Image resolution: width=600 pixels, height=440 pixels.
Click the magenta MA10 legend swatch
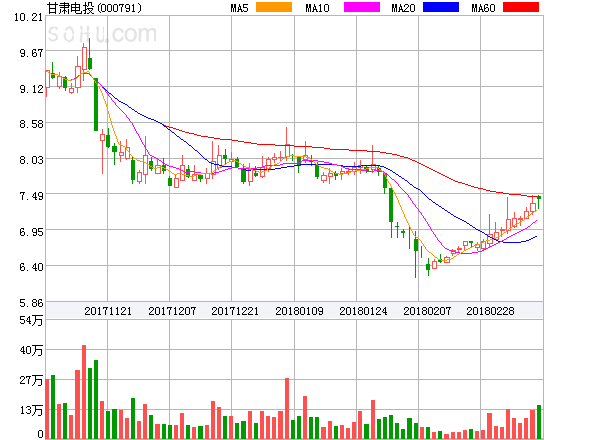coord(362,7)
